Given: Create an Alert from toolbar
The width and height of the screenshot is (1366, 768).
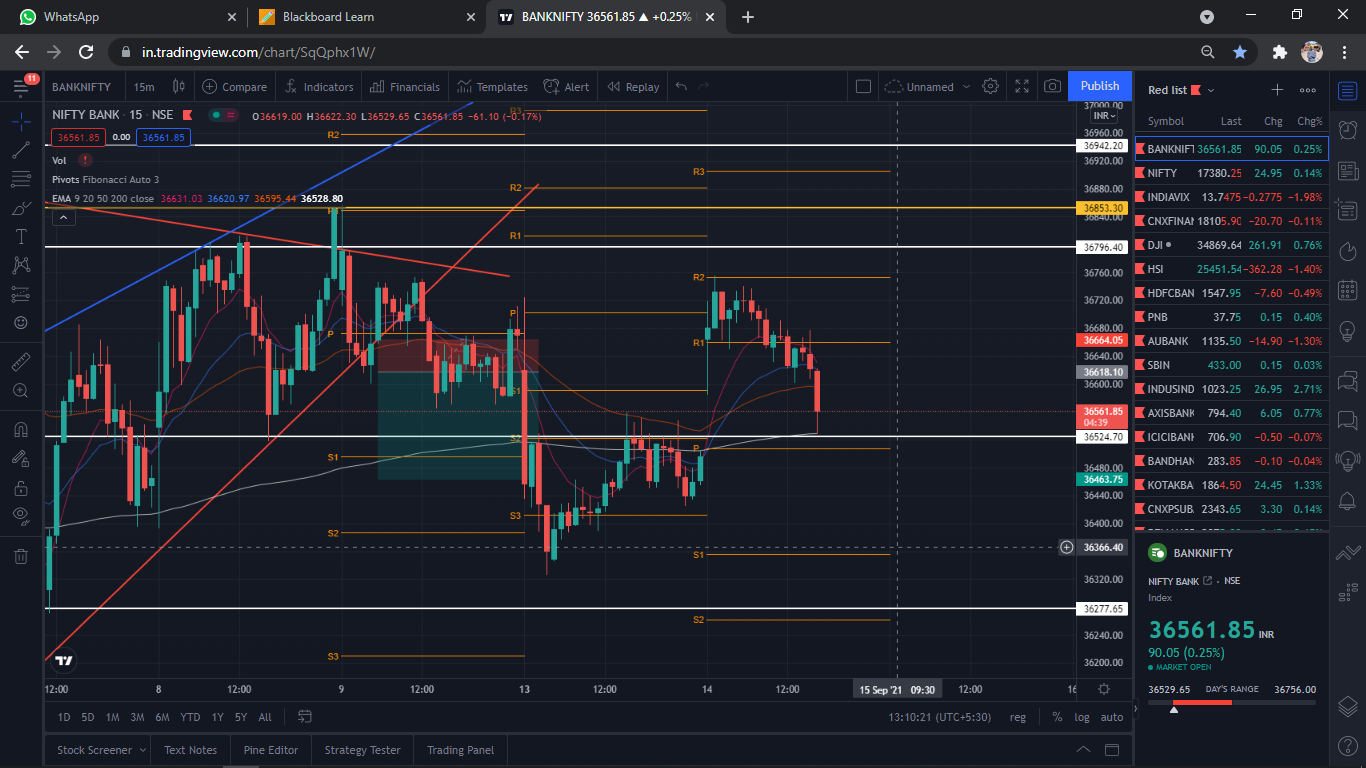Looking at the screenshot, I should pos(567,87).
